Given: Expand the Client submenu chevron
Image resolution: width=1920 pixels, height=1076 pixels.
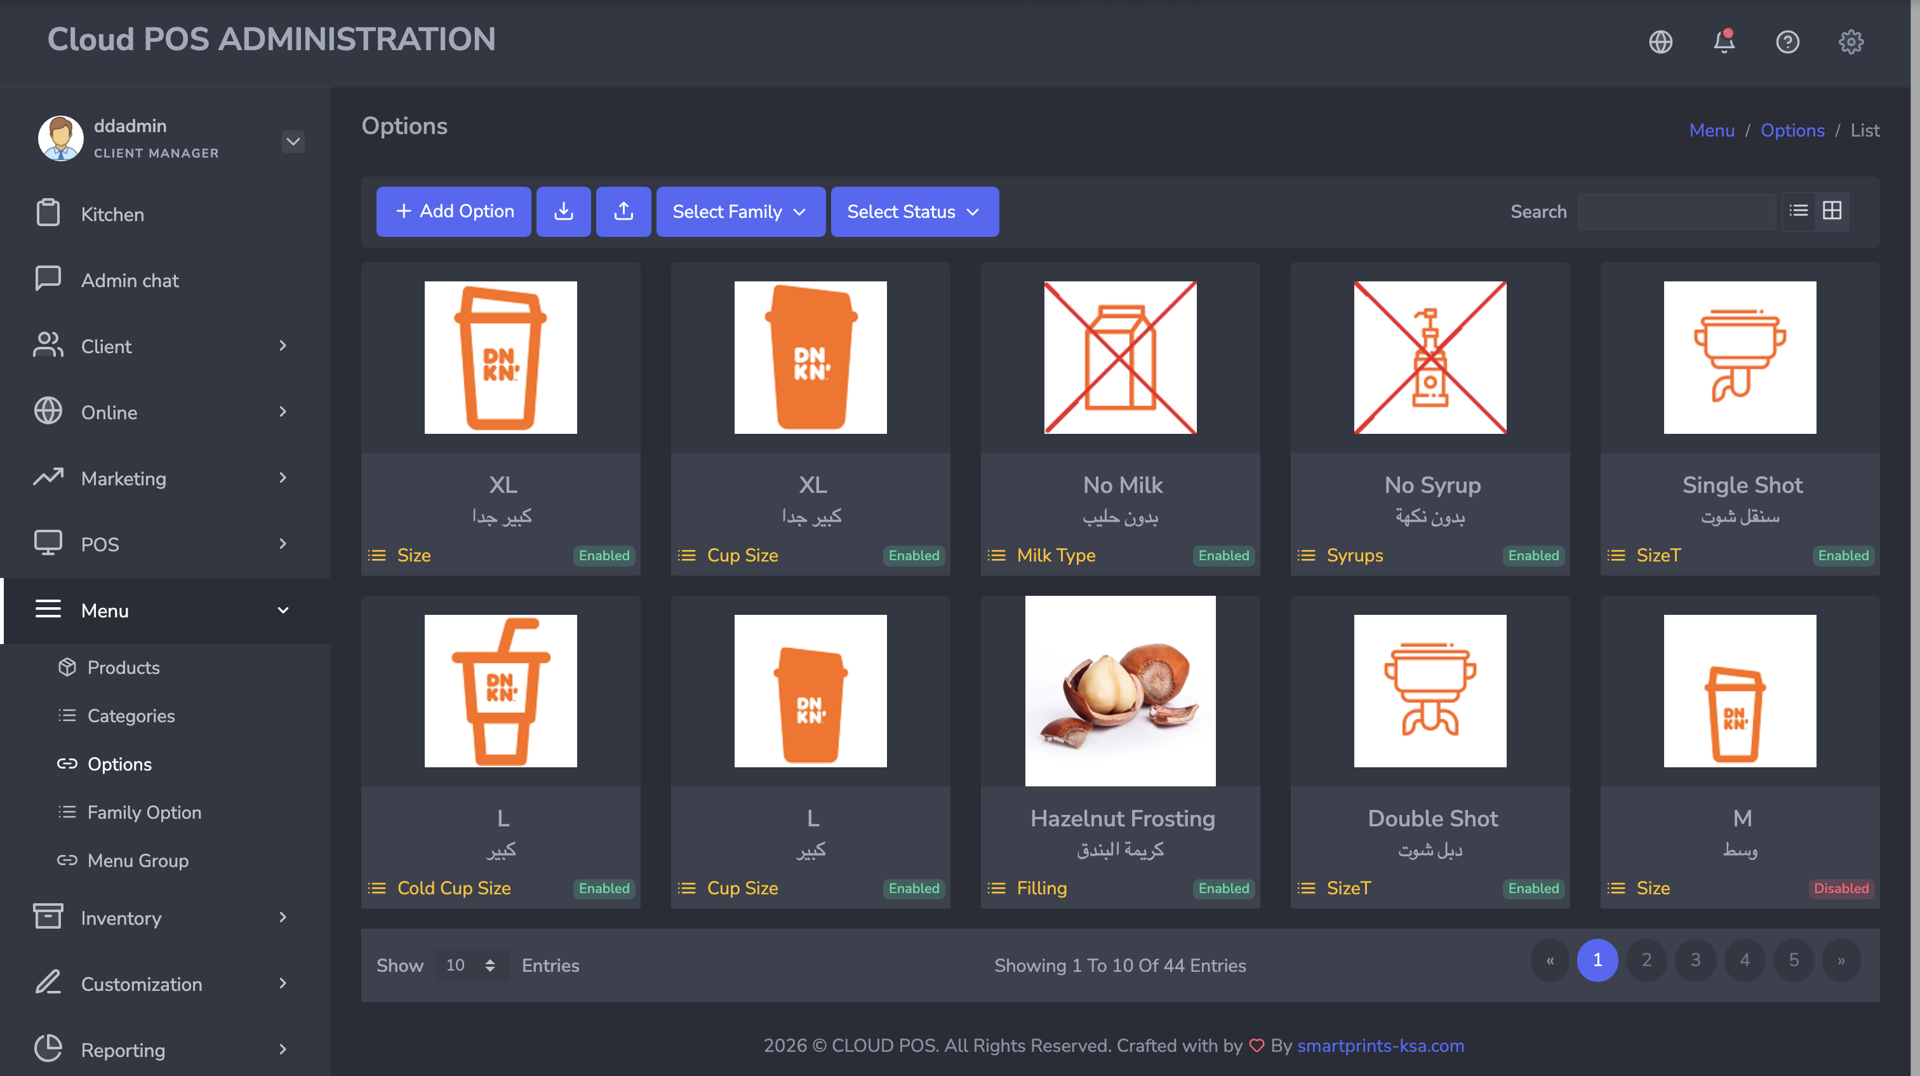Looking at the screenshot, I should (283, 346).
